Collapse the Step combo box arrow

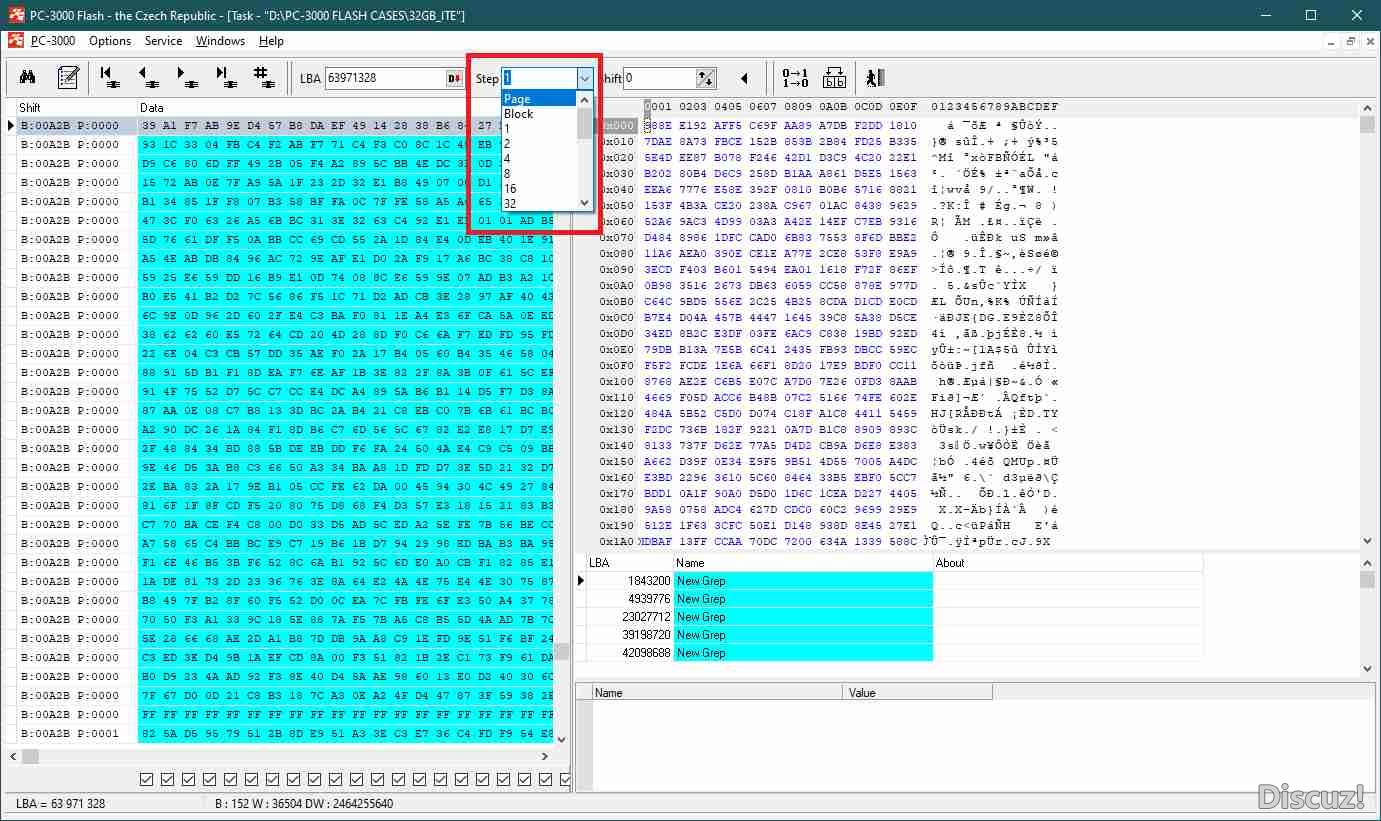pyautogui.click(x=585, y=78)
